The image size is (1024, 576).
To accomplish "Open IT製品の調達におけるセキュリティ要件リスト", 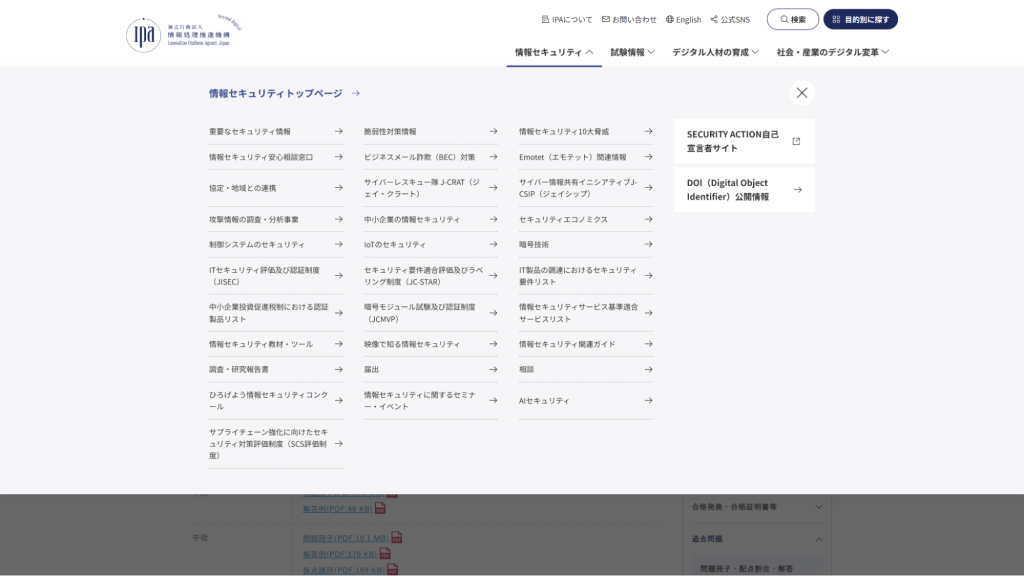I will point(586,276).
